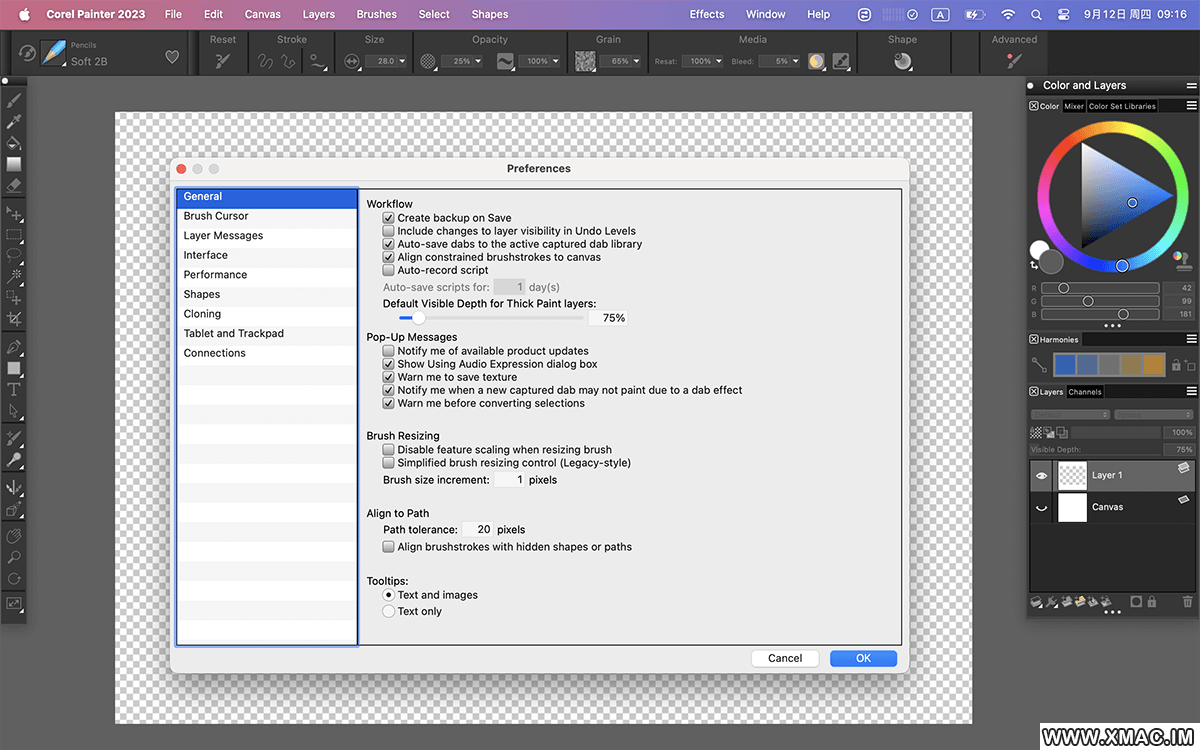1200x750 pixels.
Task: Select the Canvas layer thumbnail
Action: tap(1072, 507)
